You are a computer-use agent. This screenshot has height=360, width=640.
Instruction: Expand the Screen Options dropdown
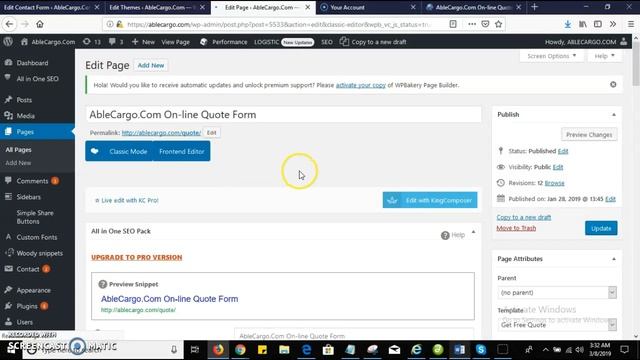pyautogui.click(x=551, y=56)
